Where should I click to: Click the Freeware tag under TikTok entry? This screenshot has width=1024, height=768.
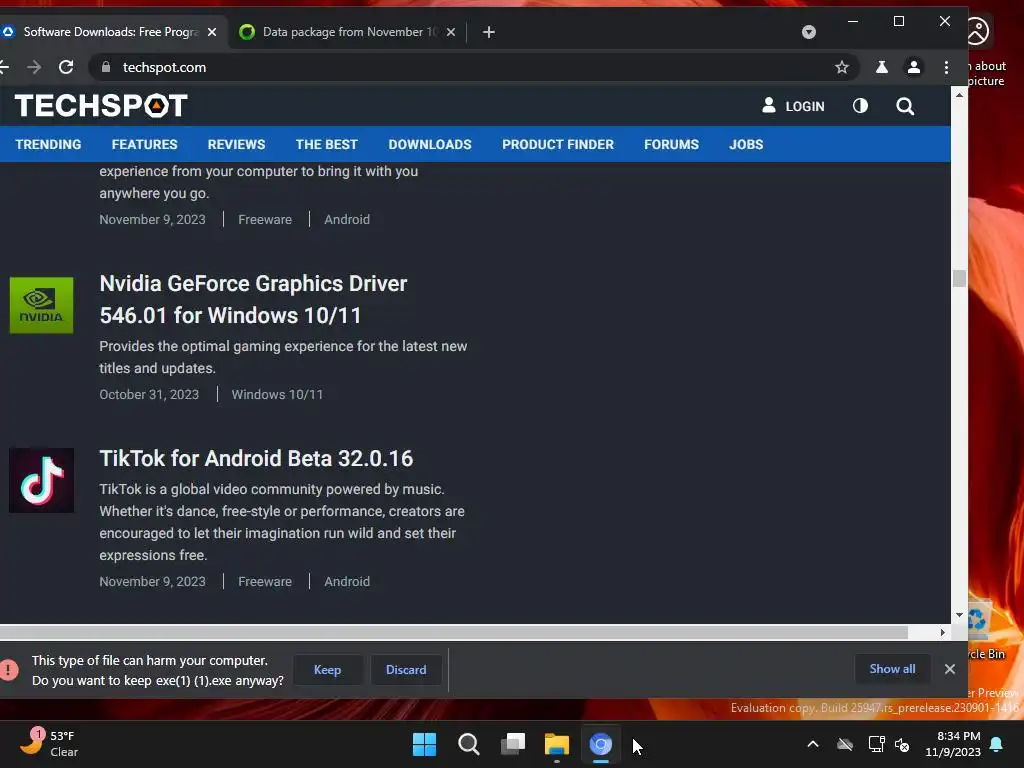coord(265,581)
